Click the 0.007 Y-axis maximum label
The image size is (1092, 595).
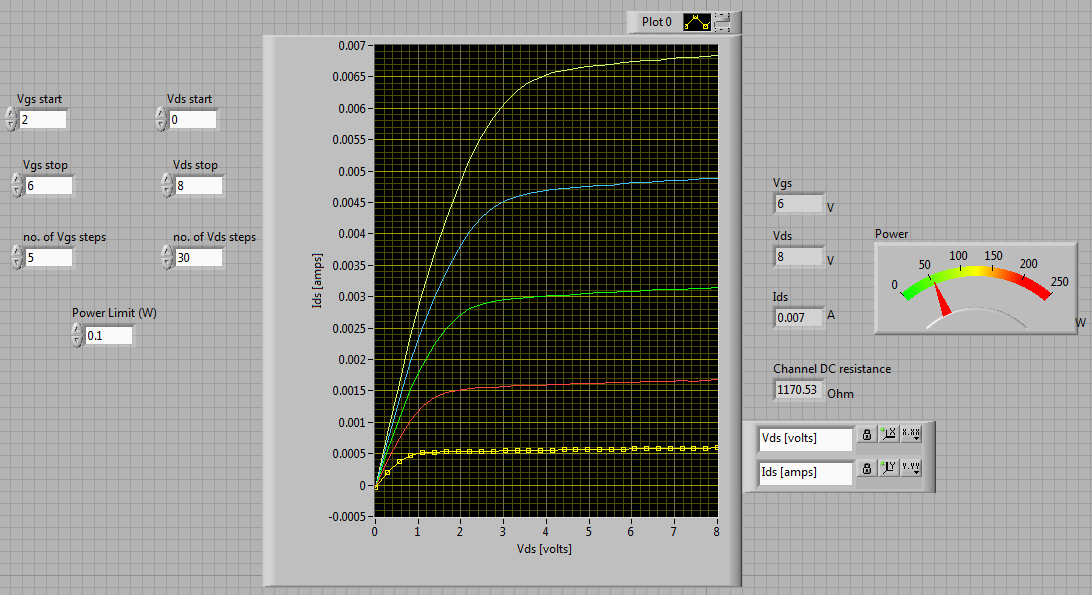coord(352,45)
